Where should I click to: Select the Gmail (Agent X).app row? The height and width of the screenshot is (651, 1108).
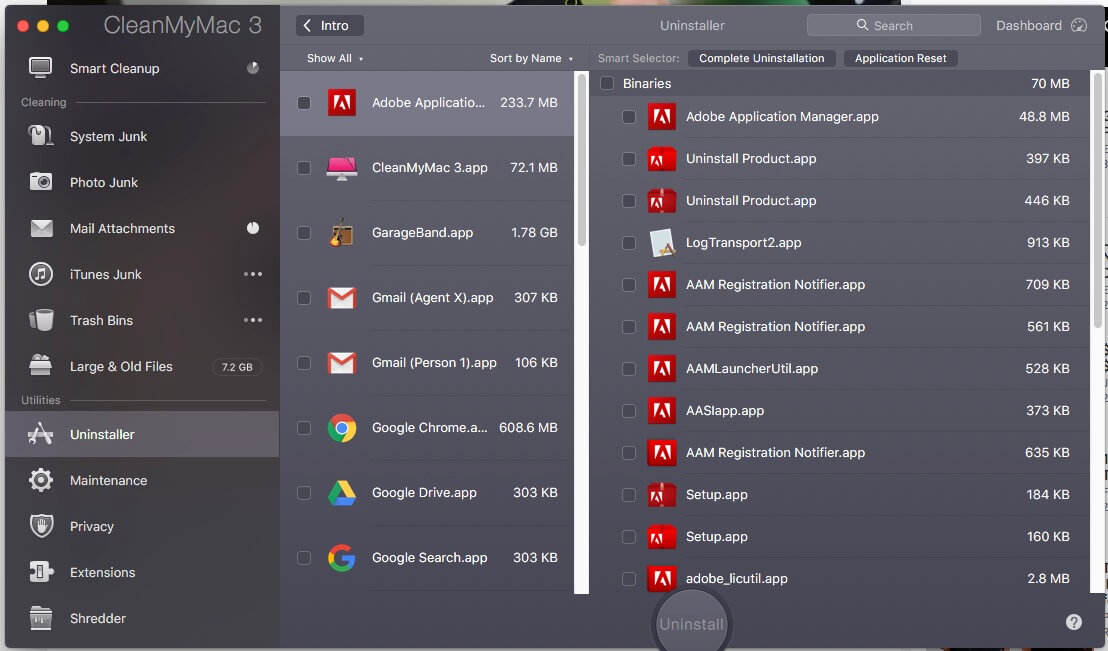(427, 298)
